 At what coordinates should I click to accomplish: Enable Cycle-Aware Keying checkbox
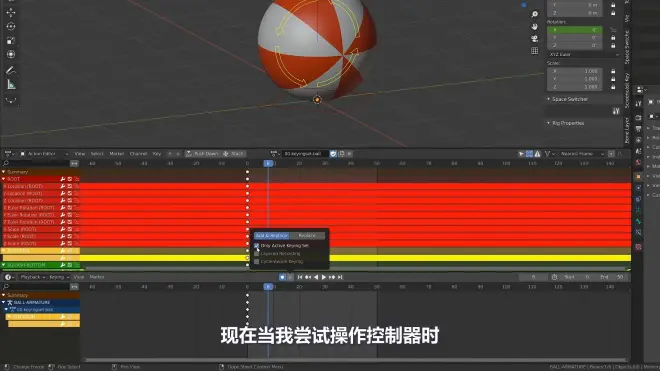click(257, 262)
